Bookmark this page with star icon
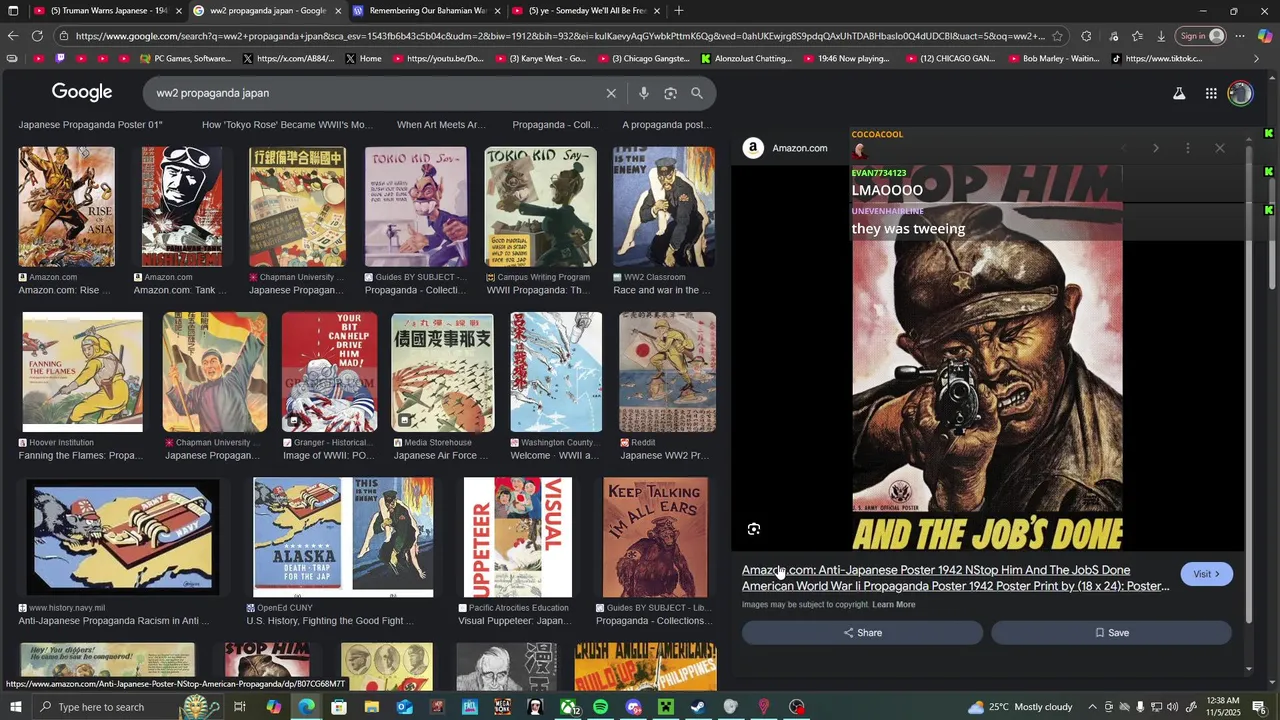1280x720 pixels. (x=1057, y=36)
